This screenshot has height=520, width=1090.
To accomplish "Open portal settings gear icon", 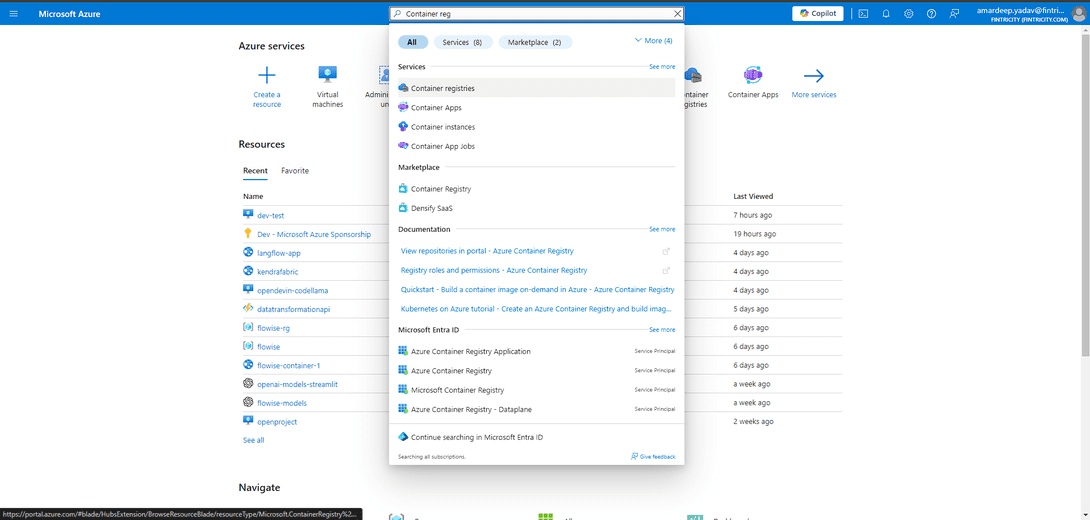I will pos(909,14).
